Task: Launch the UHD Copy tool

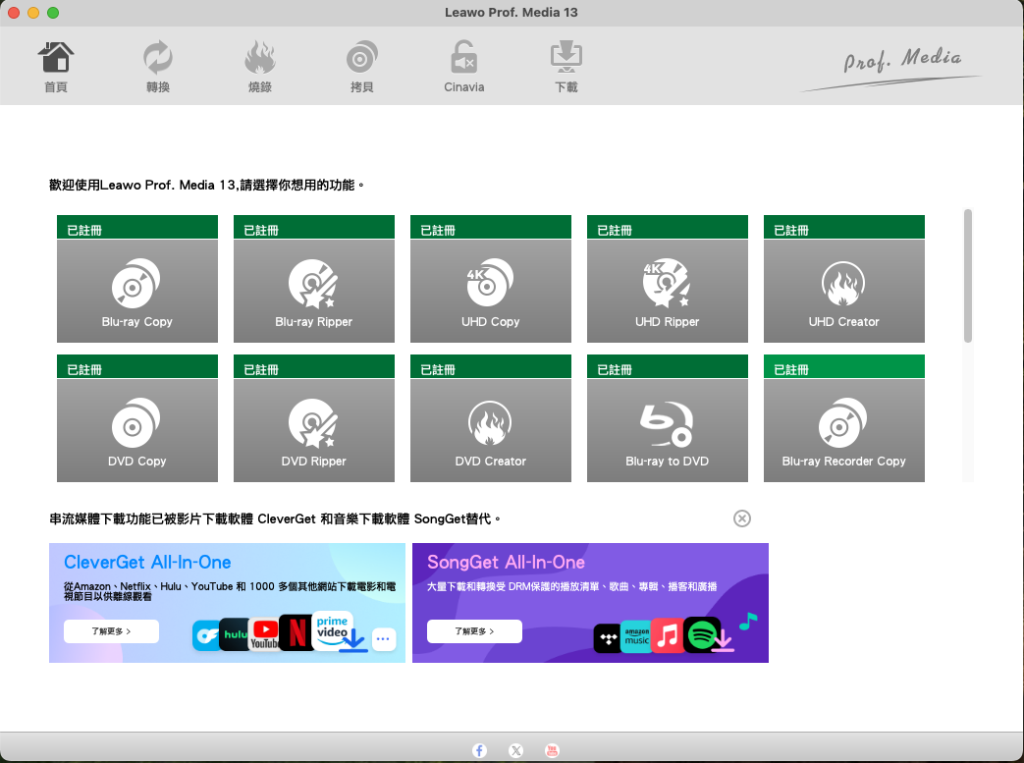Action: (490, 290)
